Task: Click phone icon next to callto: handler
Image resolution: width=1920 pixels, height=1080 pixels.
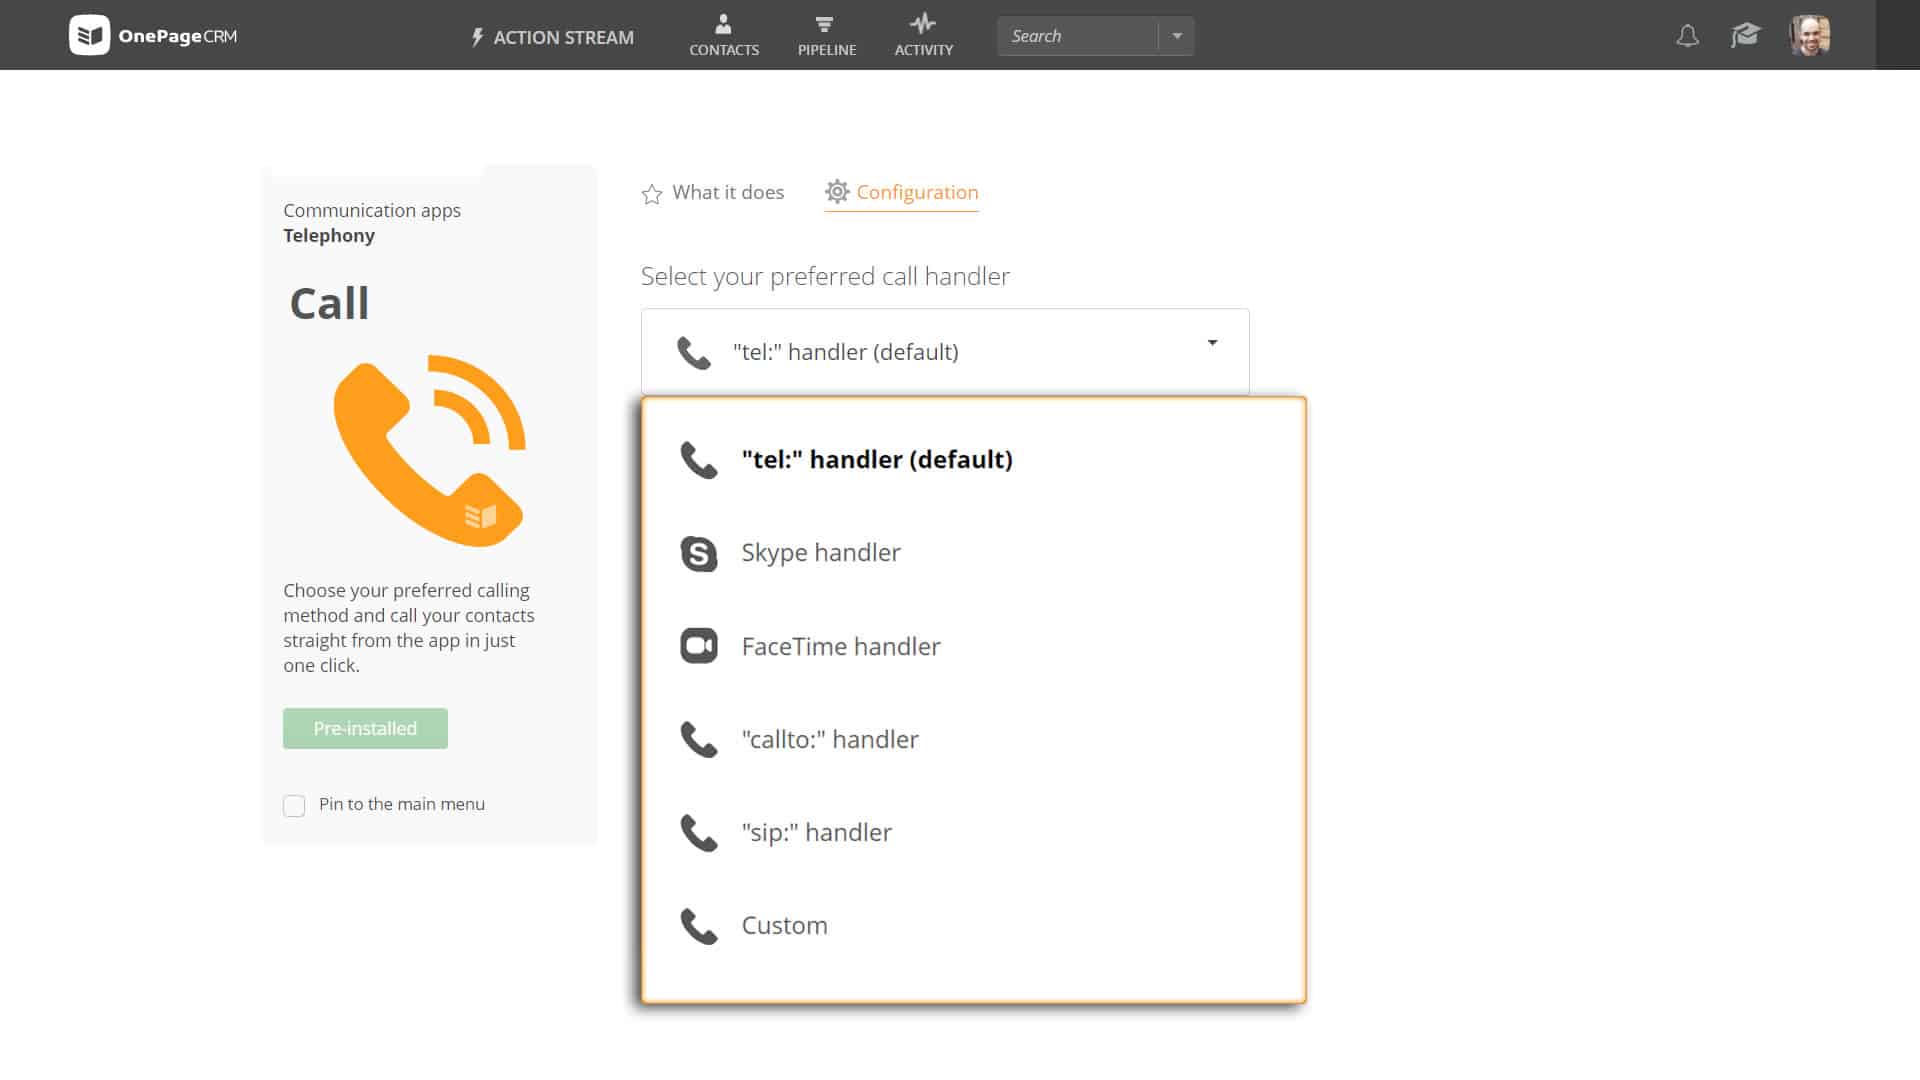Action: pyautogui.click(x=699, y=740)
